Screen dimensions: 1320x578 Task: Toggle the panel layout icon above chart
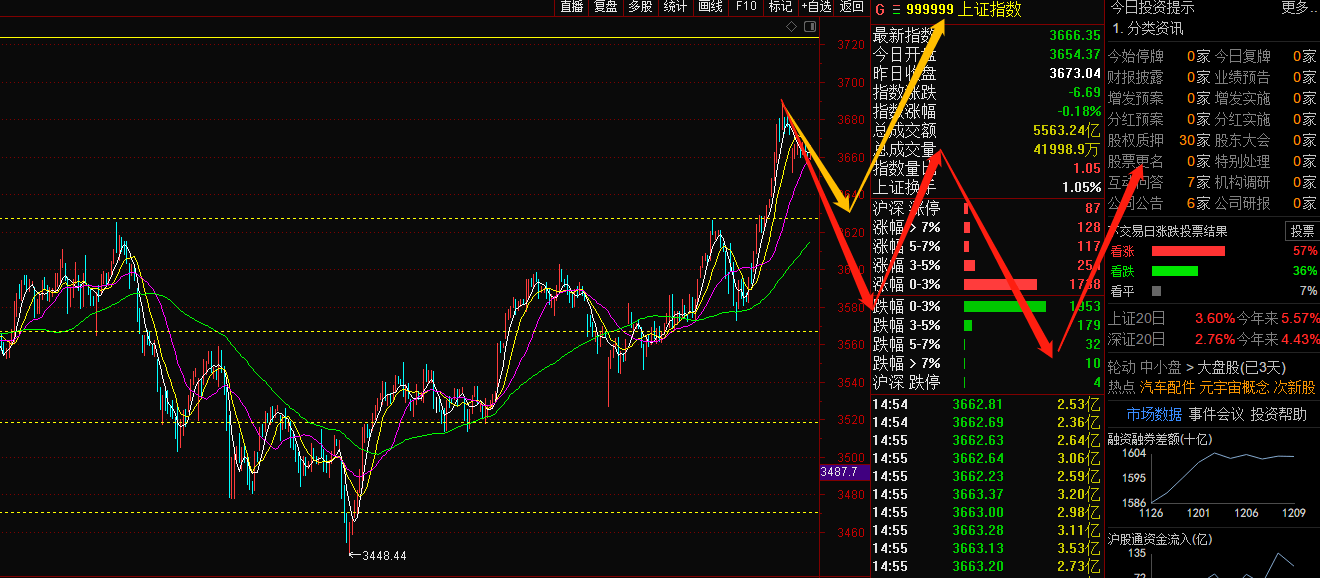pyautogui.click(x=808, y=28)
